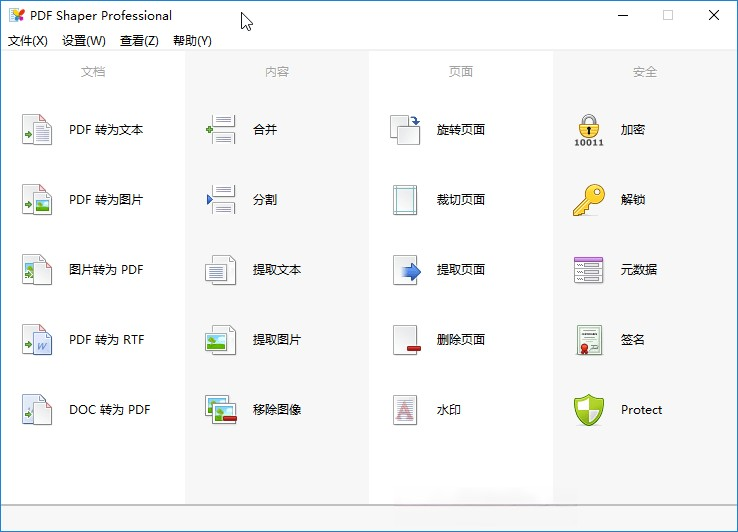Viewport: 738px width, 532px height.
Task: Choose the PDF 转为图片 label
Action: pyautogui.click(x=106, y=200)
